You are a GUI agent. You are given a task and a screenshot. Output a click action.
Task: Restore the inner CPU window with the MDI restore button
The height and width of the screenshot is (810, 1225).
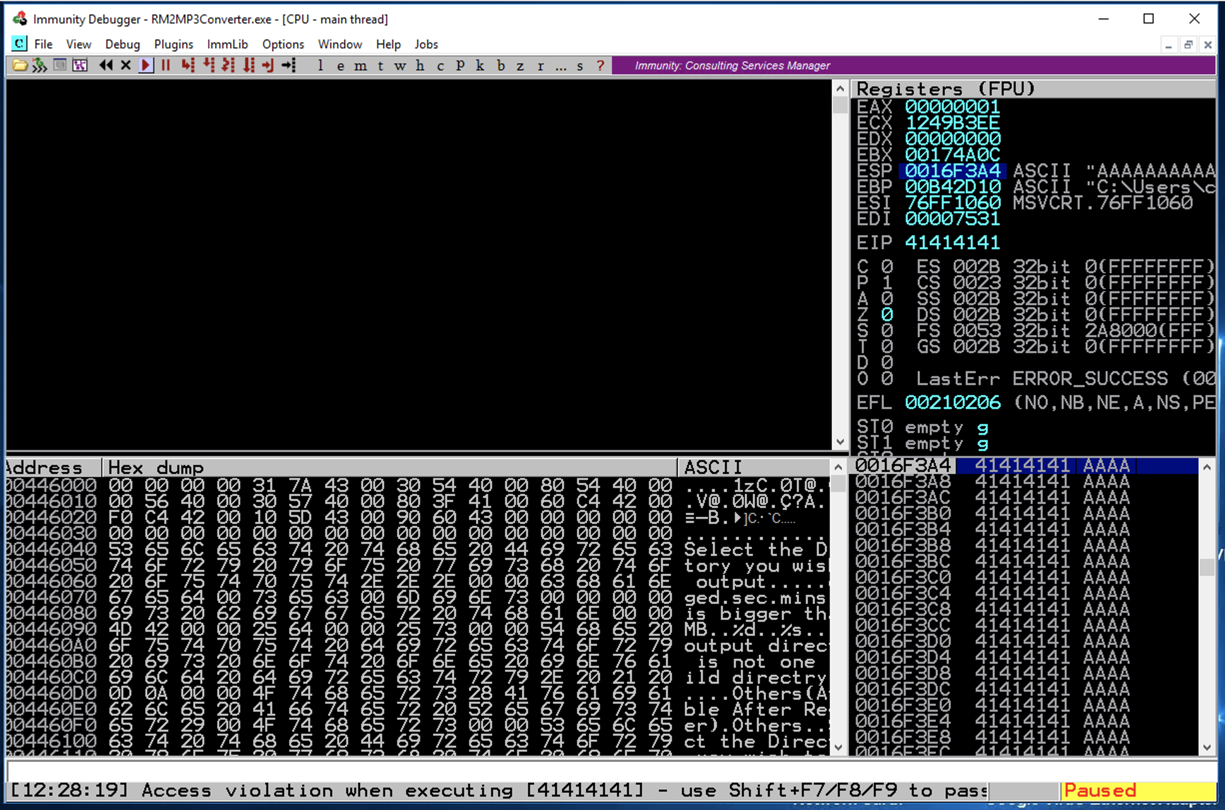point(1188,44)
